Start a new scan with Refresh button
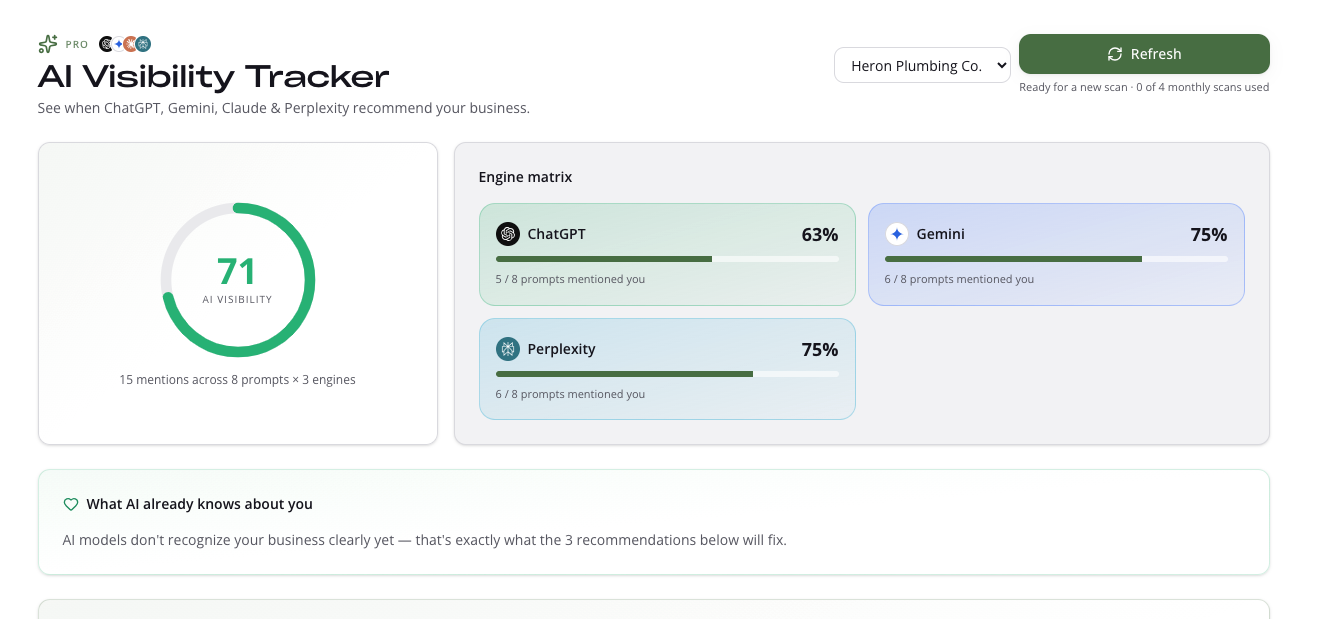 click(1144, 54)
